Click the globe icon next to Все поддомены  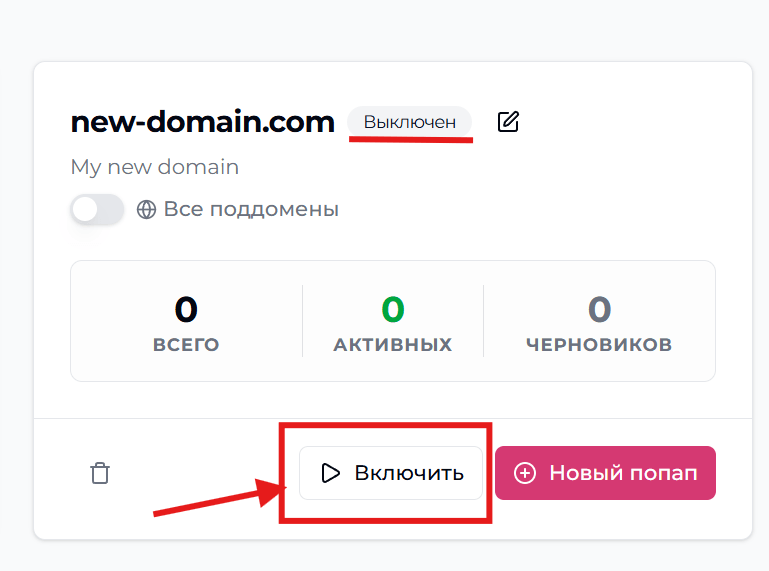coord(146,209)
